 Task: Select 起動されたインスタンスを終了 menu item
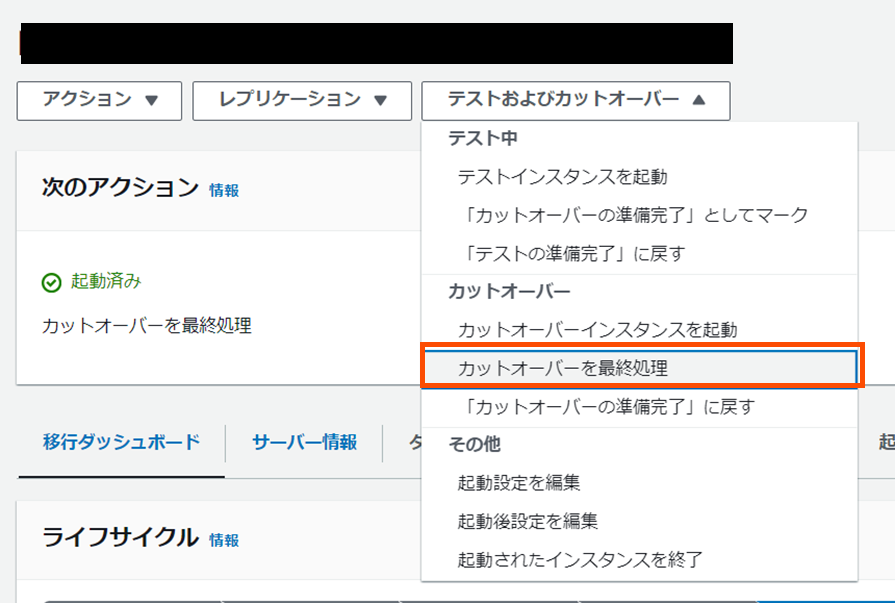(x=639, y=560)
